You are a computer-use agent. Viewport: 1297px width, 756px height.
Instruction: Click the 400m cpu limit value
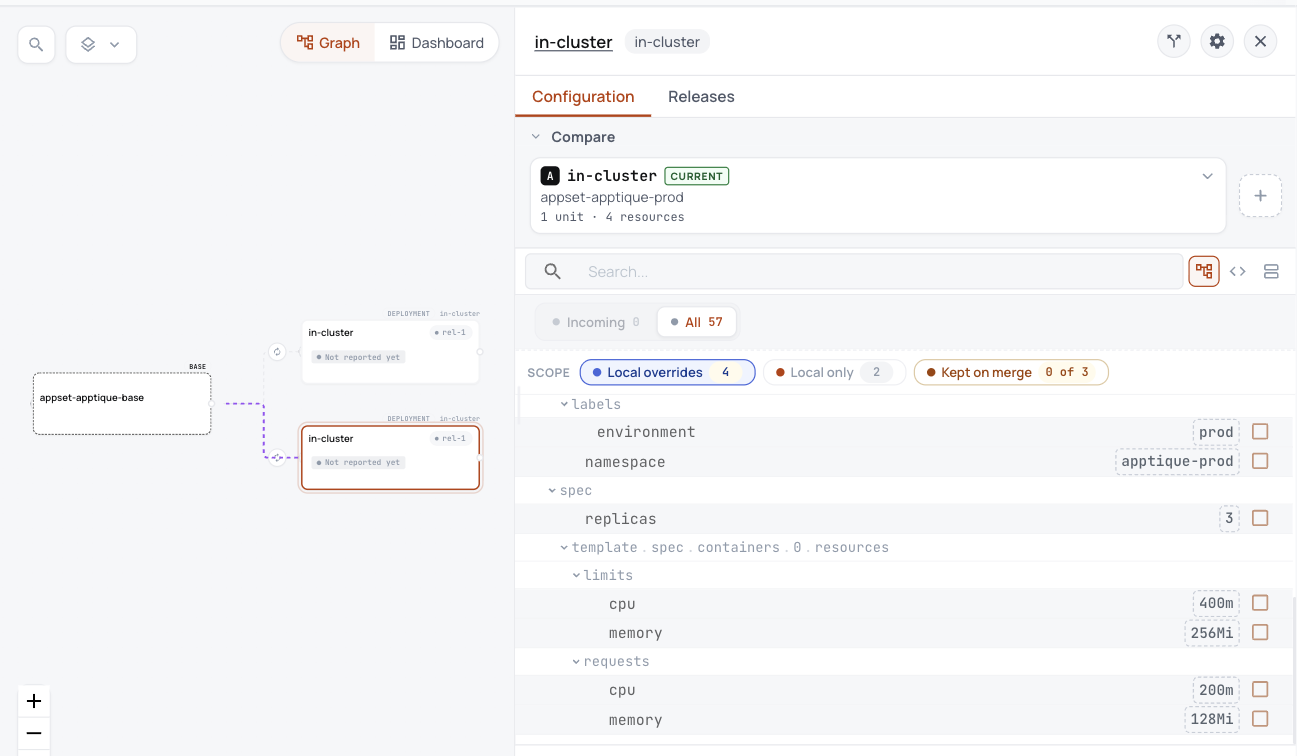pos(1216,604)
